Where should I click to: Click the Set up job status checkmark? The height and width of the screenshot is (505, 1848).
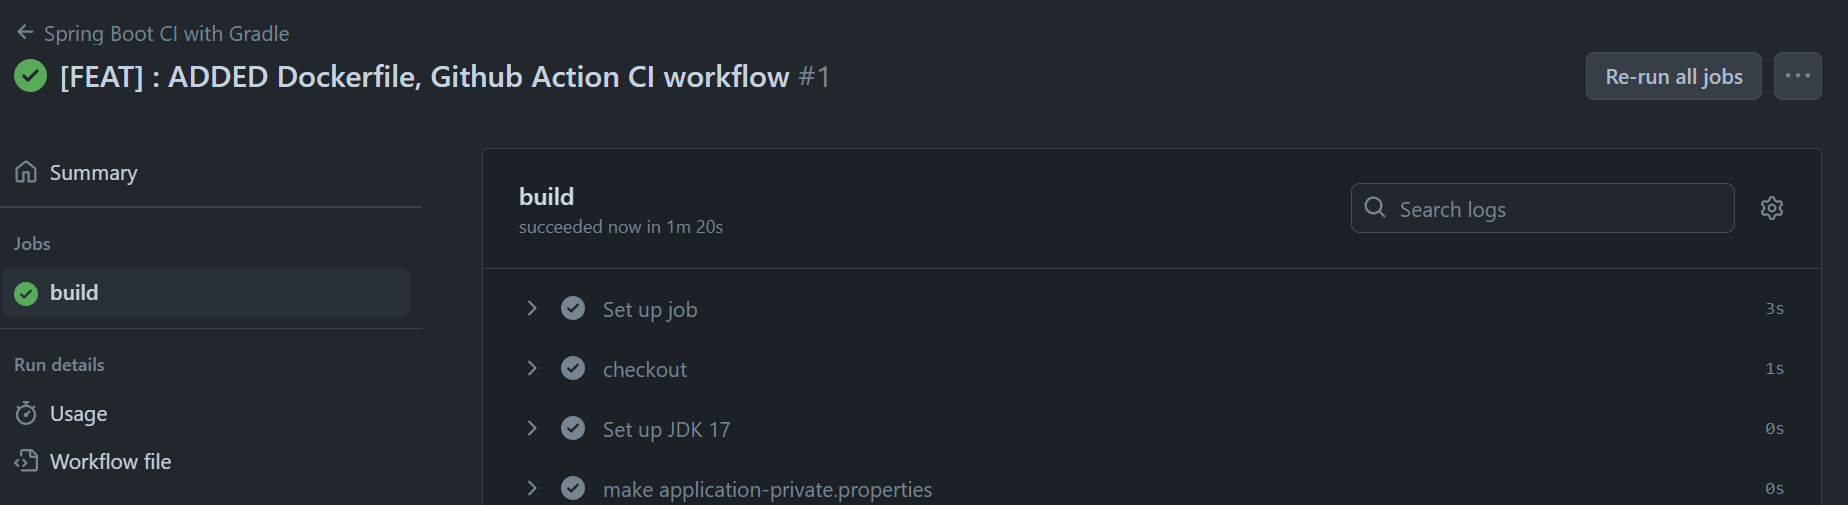coord(573,308)
